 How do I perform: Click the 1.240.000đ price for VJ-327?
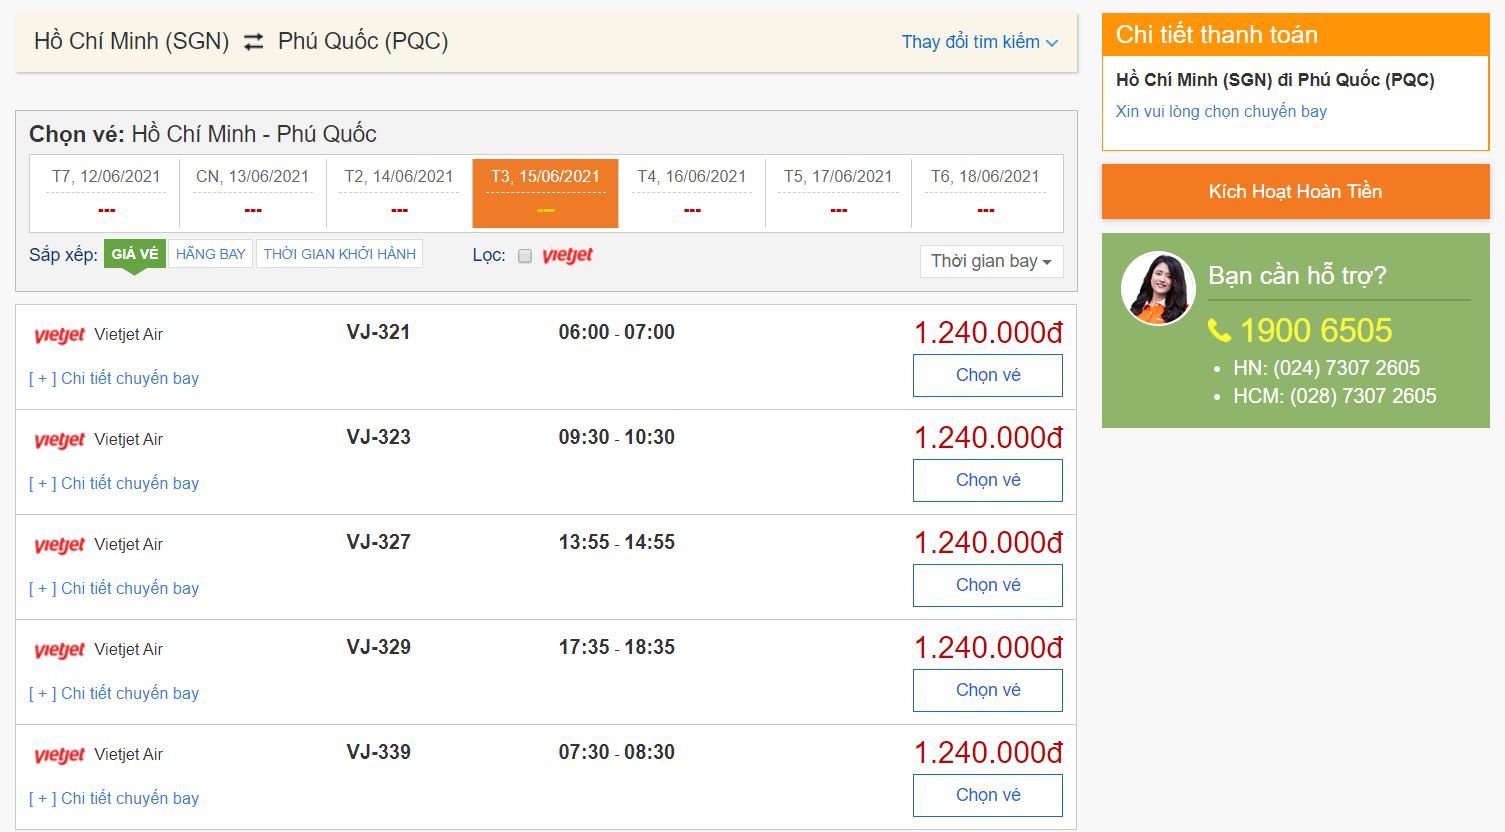pyautogui.click(x=988, y=542)
